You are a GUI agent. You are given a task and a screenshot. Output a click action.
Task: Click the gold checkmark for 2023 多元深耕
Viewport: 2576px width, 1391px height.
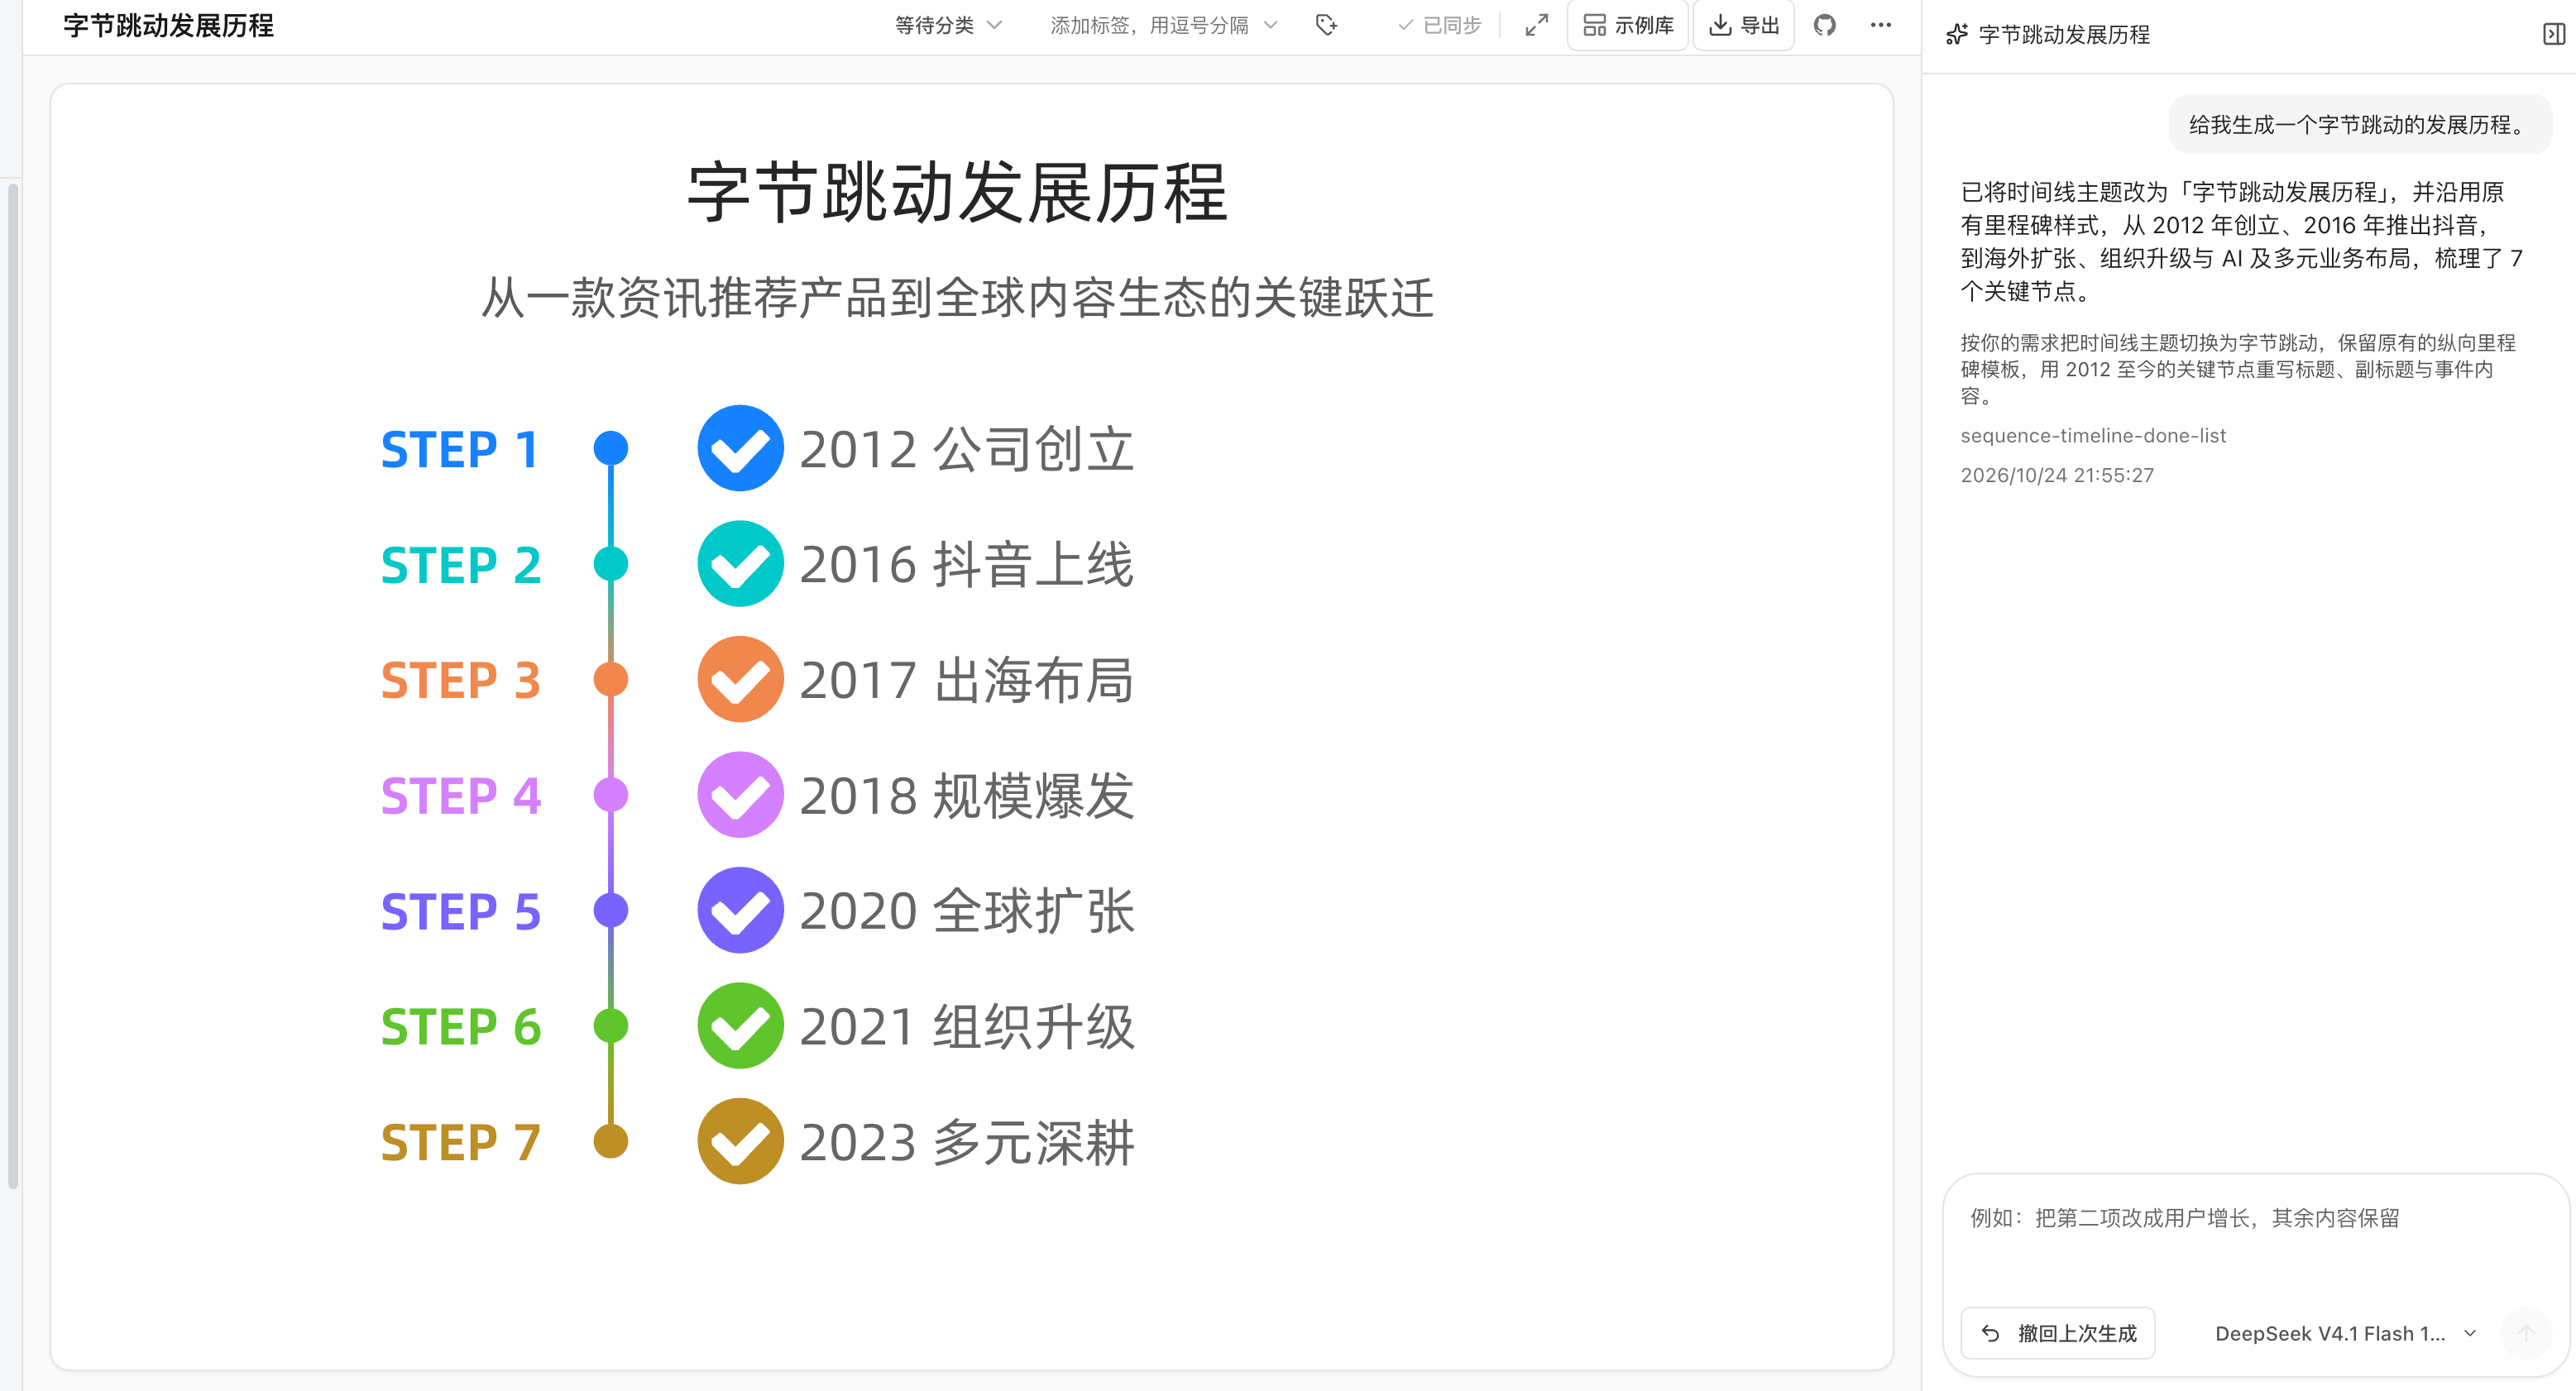point(740,1141)
